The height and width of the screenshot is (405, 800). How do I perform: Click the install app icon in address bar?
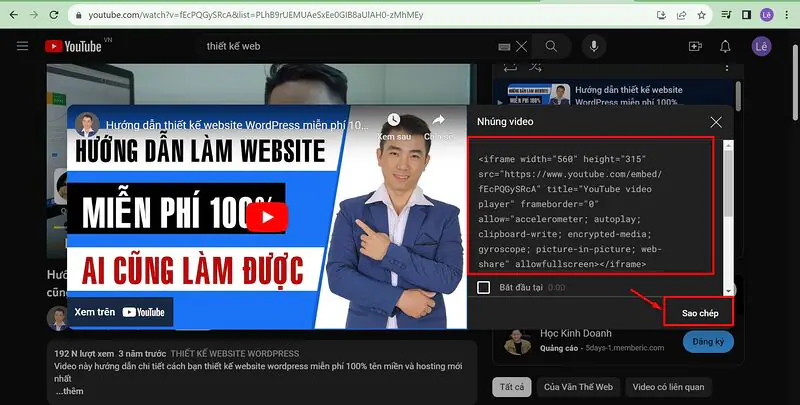(x=662, y=15)
